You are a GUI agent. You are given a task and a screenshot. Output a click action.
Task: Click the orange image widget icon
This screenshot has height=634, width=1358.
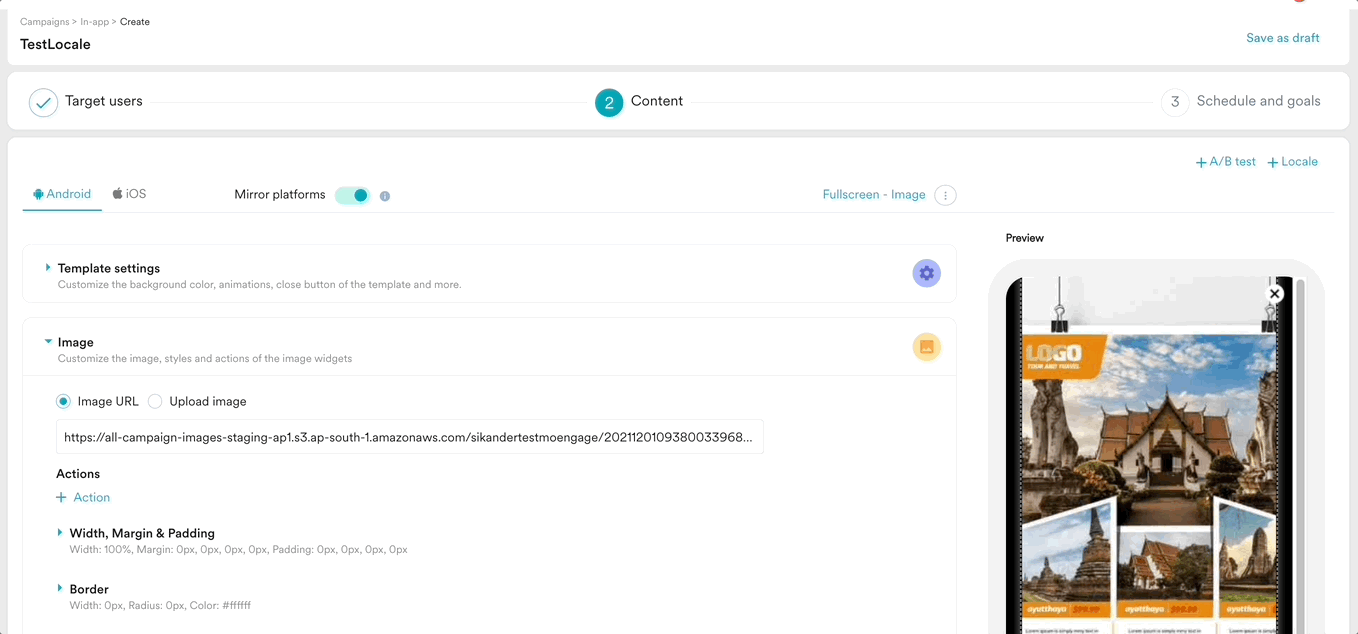(926, 347)
